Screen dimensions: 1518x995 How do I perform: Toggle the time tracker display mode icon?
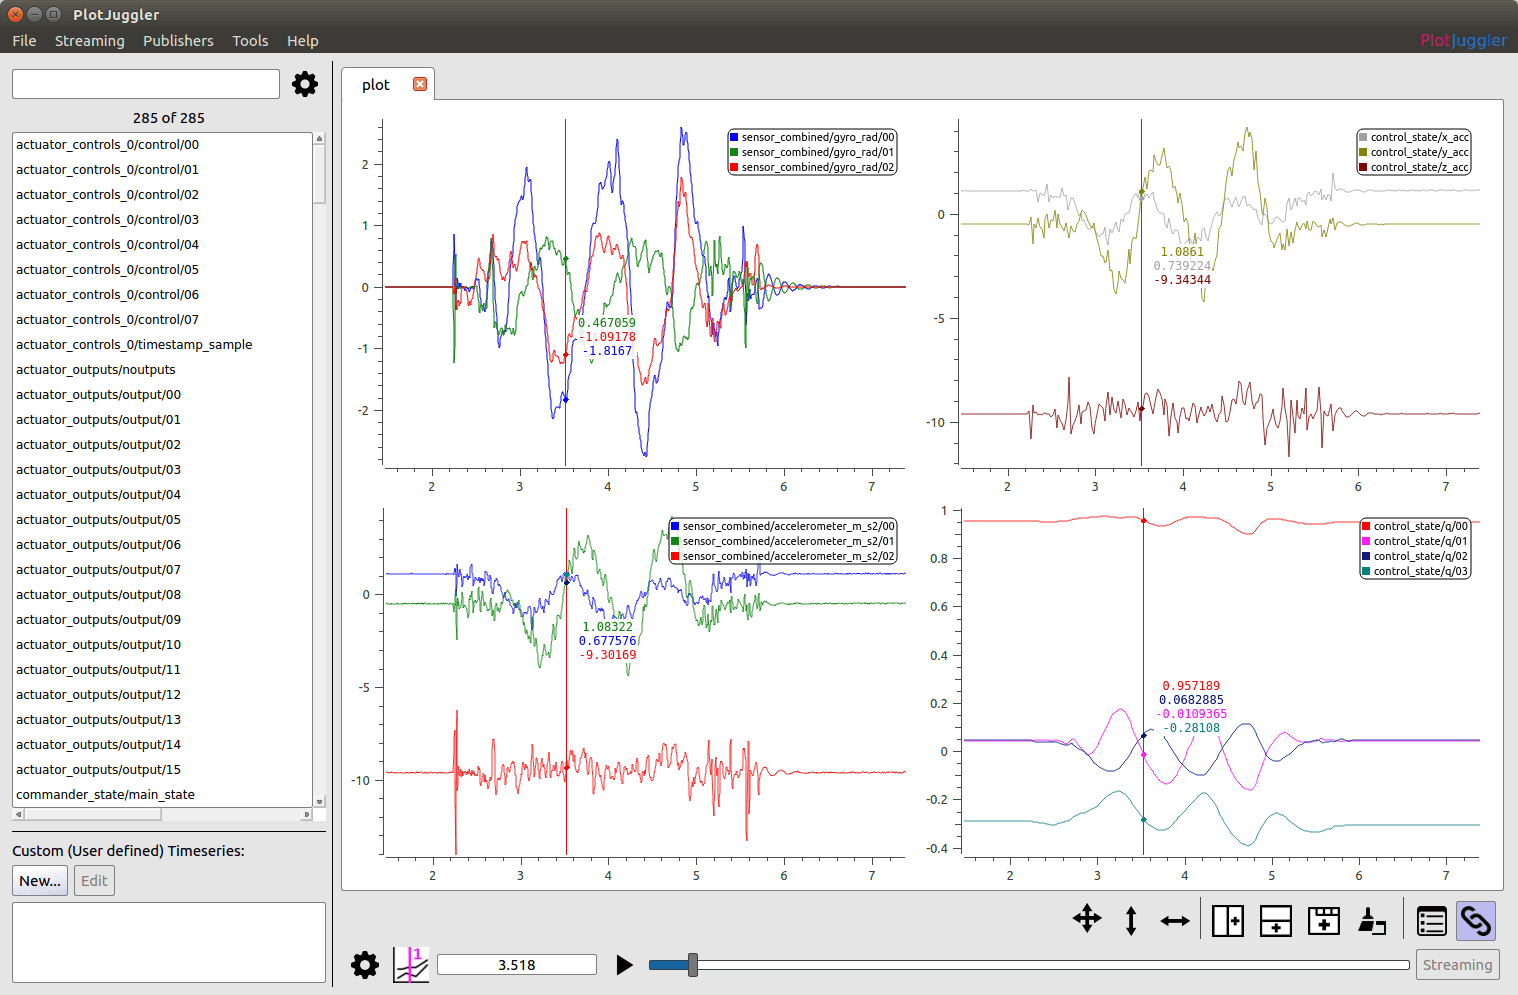click(x=411, y=965)
